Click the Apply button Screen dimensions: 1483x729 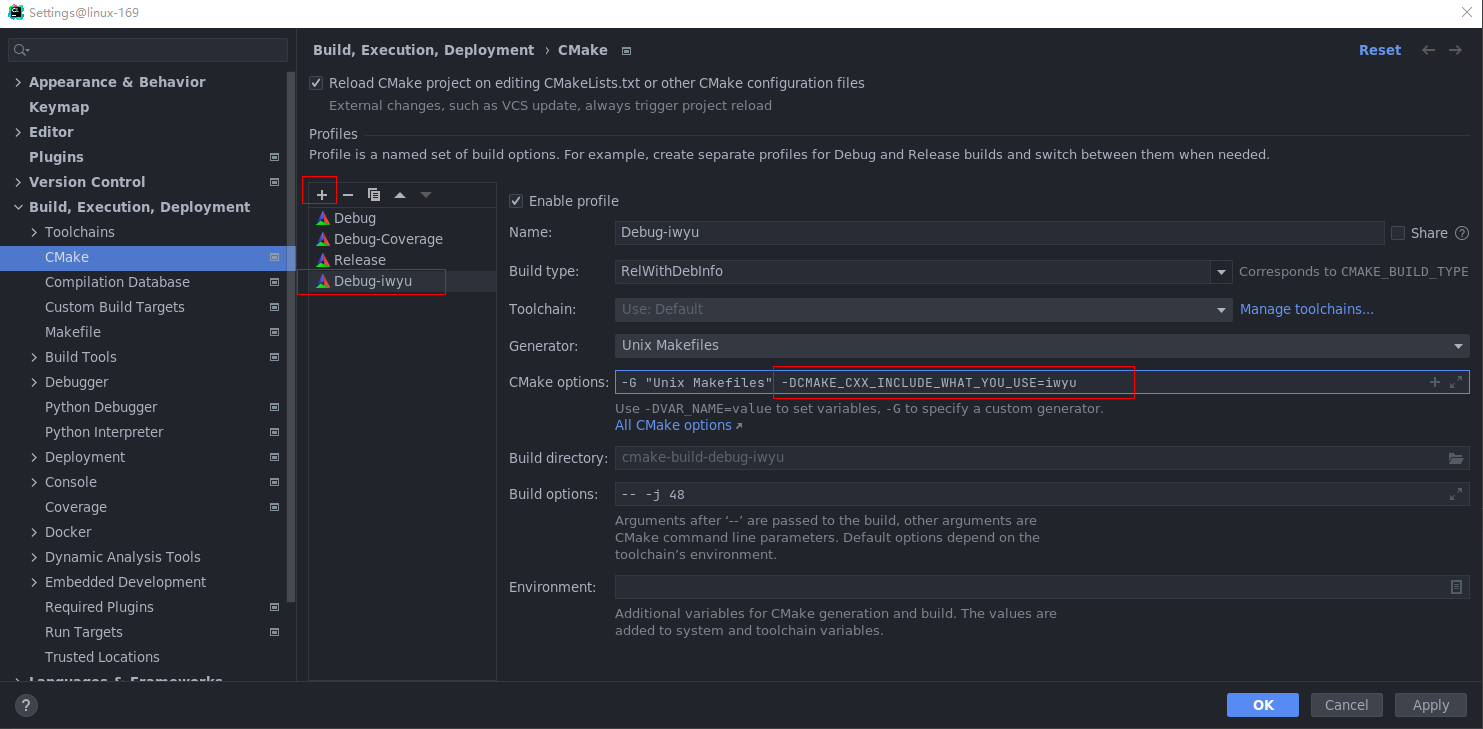(1430, 705)
